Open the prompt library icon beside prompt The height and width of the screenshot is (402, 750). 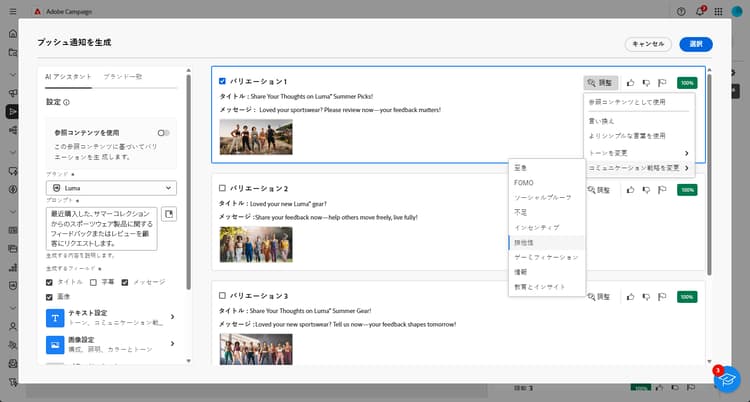(169, 214)
